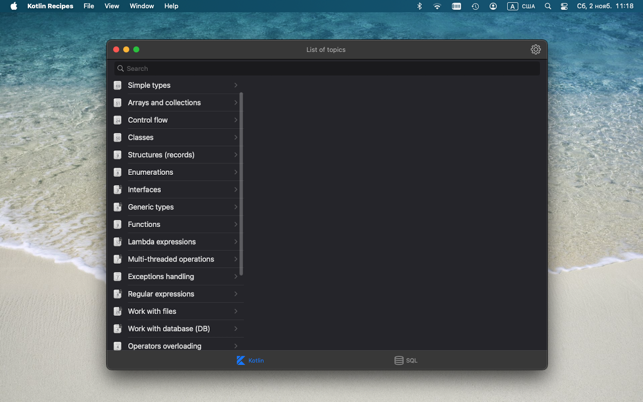Image resolution: width=643 pixels, height=402 pixels.
Task: Open the Kotlin Recipes application menu
Action: pyautogui.click(x=50, y=6)
